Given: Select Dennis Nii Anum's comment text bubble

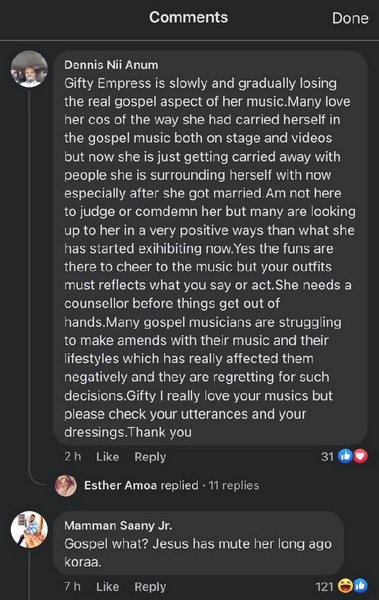Looking at the screenshot, I should (x=210, y=248).
